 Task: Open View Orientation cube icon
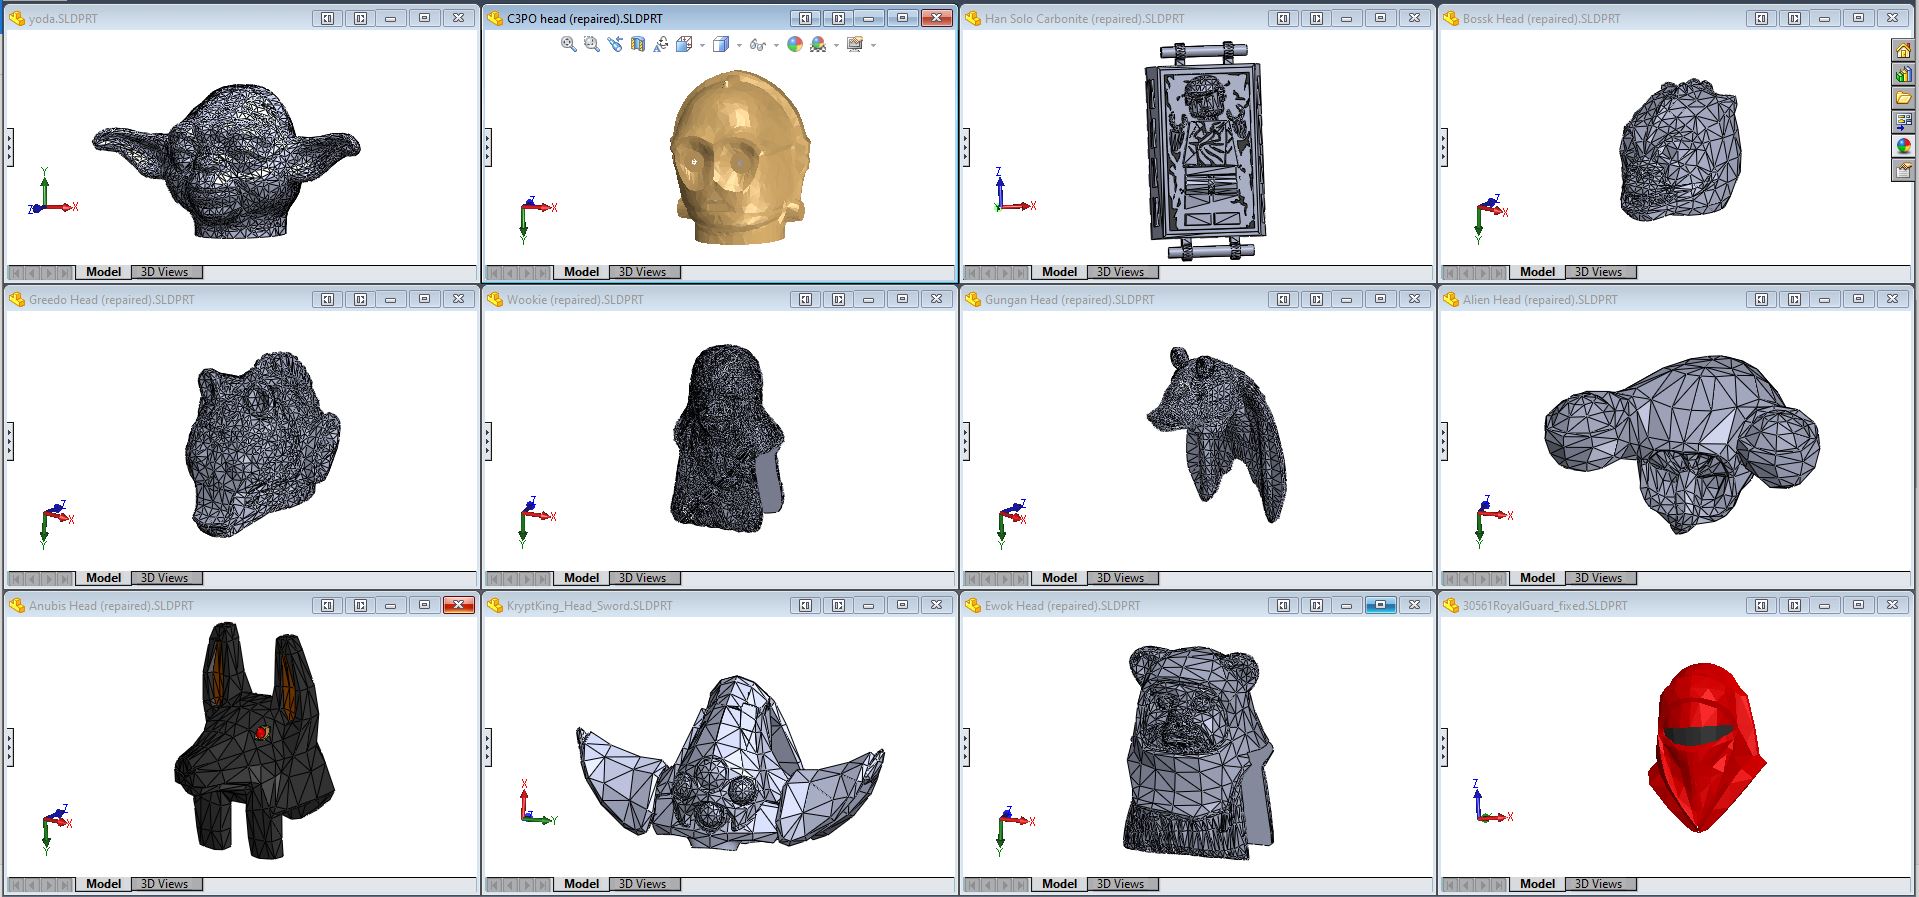[x=684, y=44]
